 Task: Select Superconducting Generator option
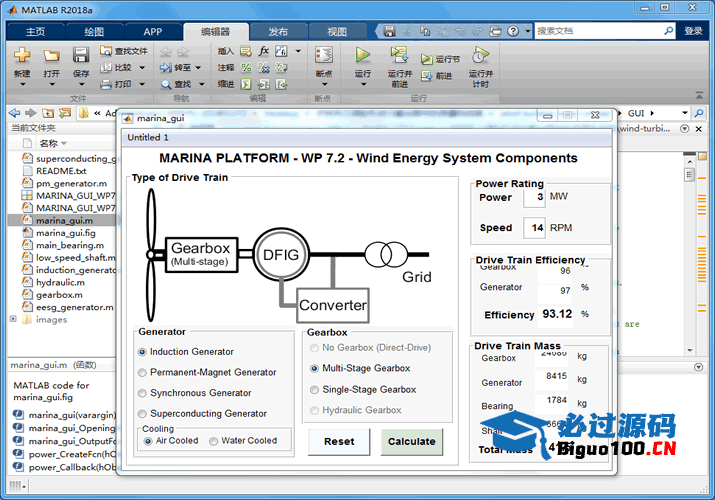tap(142, 413)
